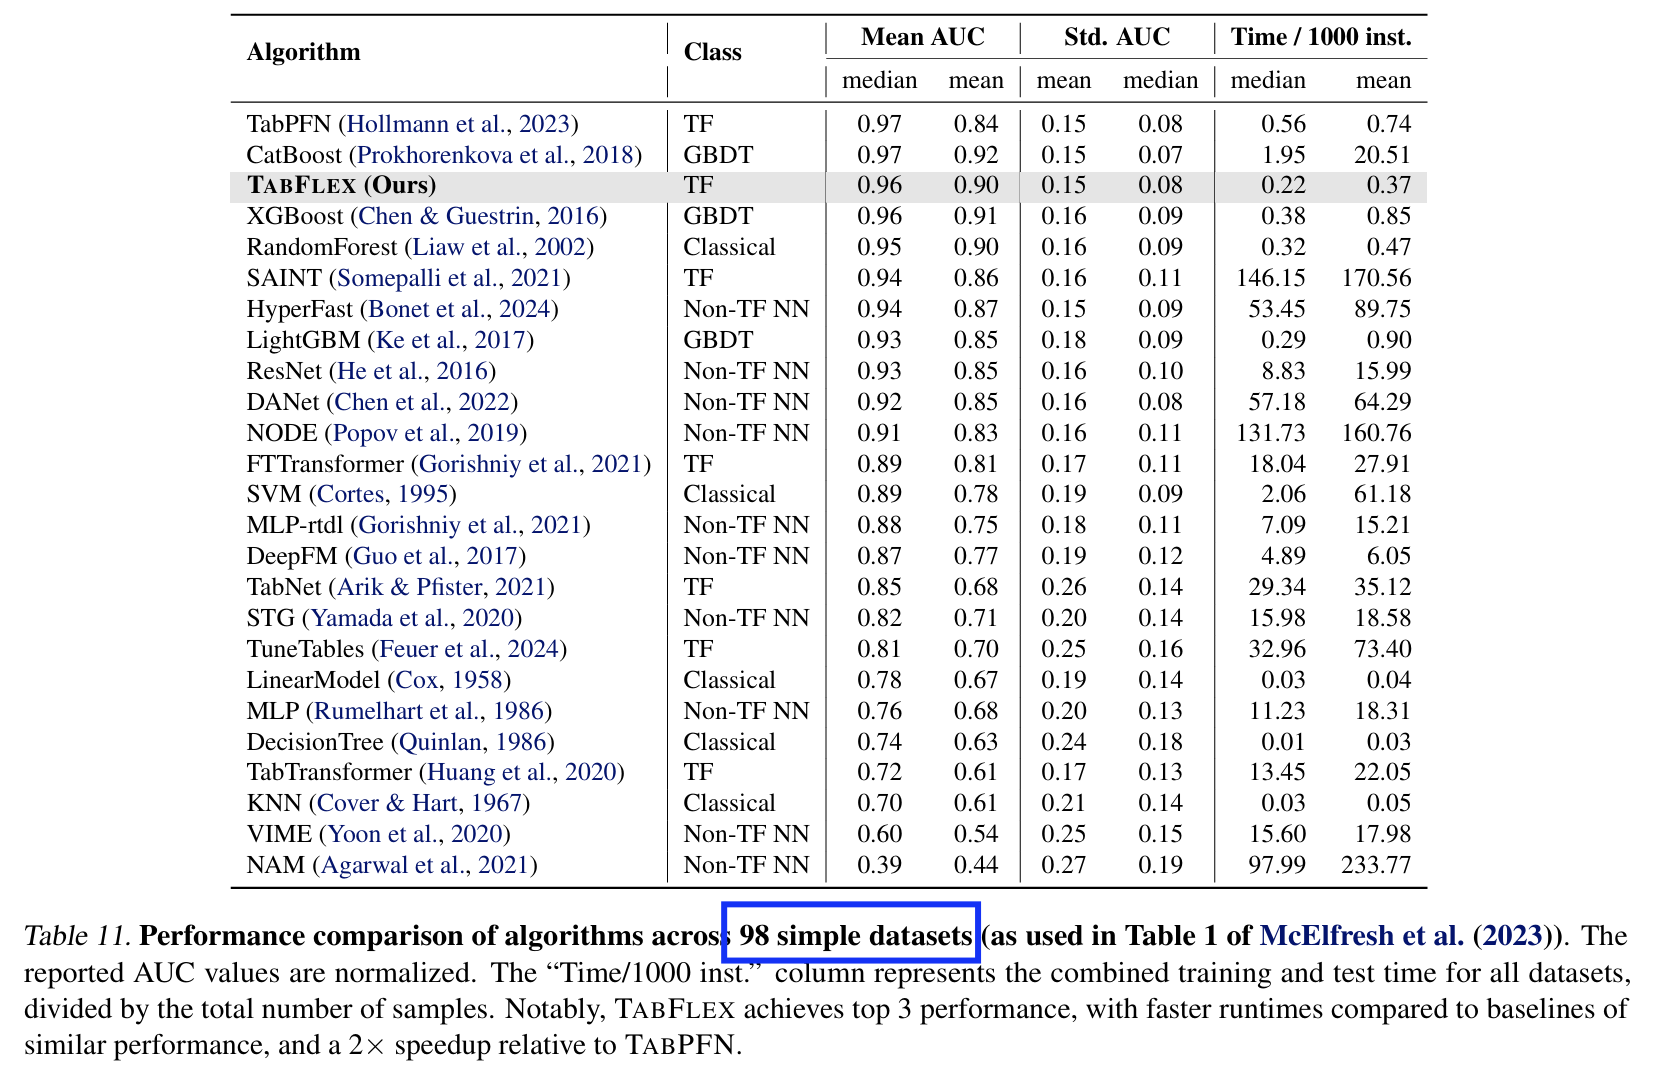Click the 'Time / 1000 inst.' header

tap(1321, 37)
